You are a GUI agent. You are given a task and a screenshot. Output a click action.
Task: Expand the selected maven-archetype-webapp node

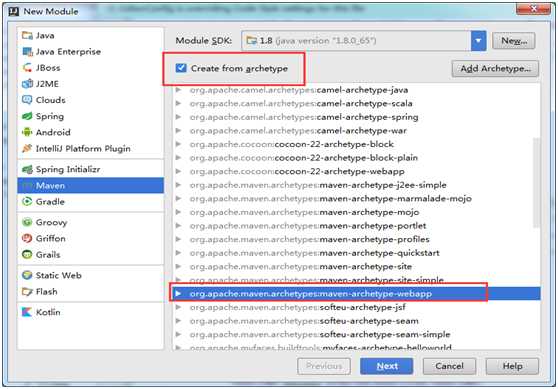(179, 294)
